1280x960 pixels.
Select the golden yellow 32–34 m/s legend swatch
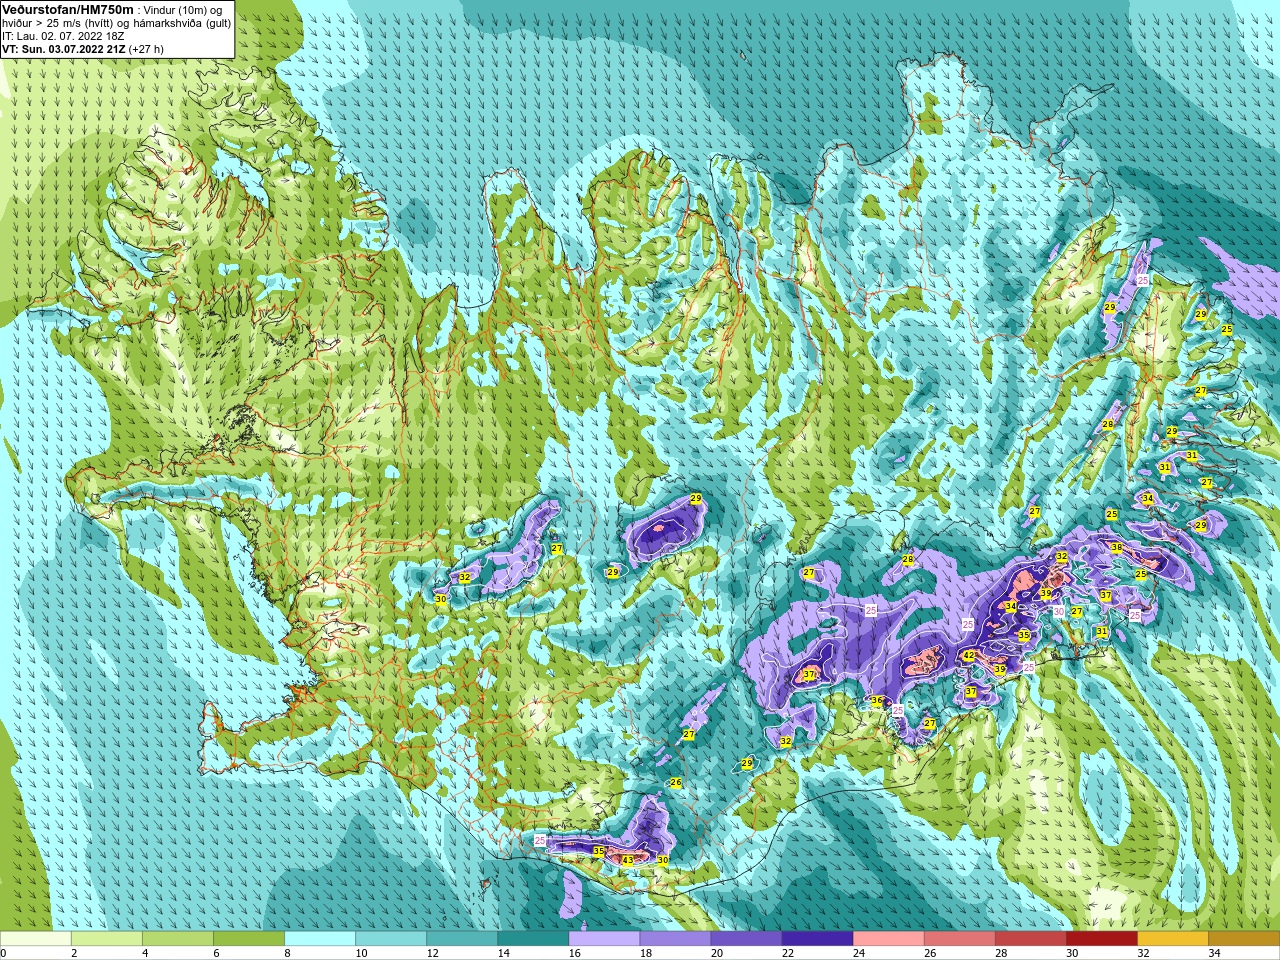[1172, 939]
